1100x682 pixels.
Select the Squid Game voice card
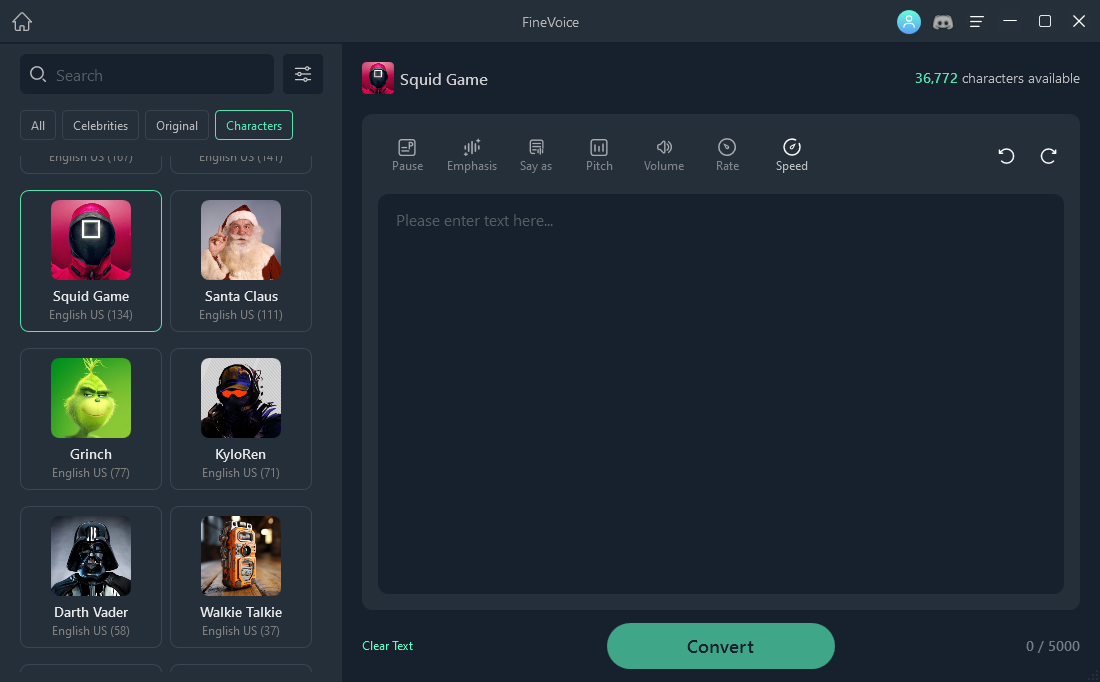pyautogui.click(x=90, y=261)
